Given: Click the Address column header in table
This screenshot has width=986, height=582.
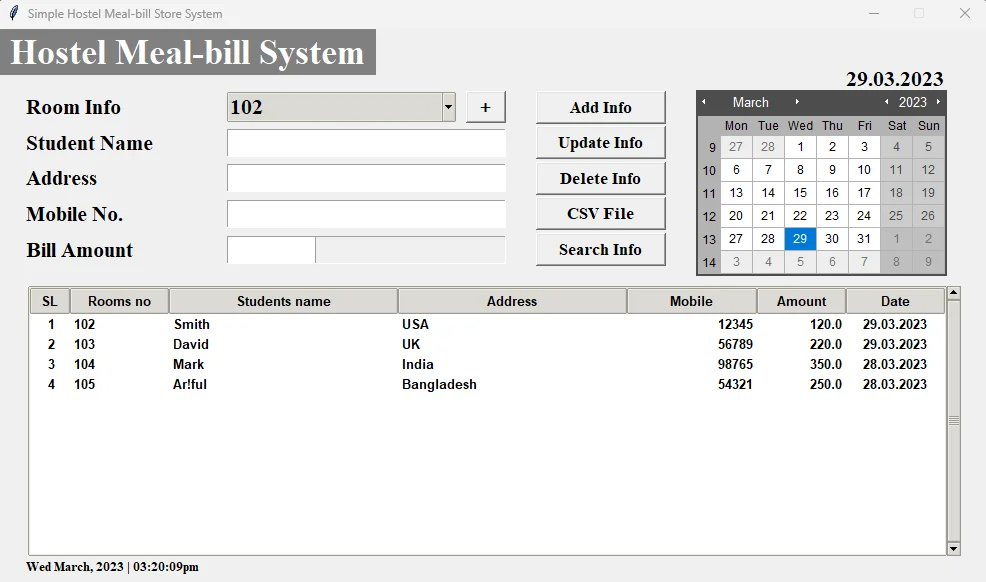Looking at the screenshot, I should click(x=512, y=301).
